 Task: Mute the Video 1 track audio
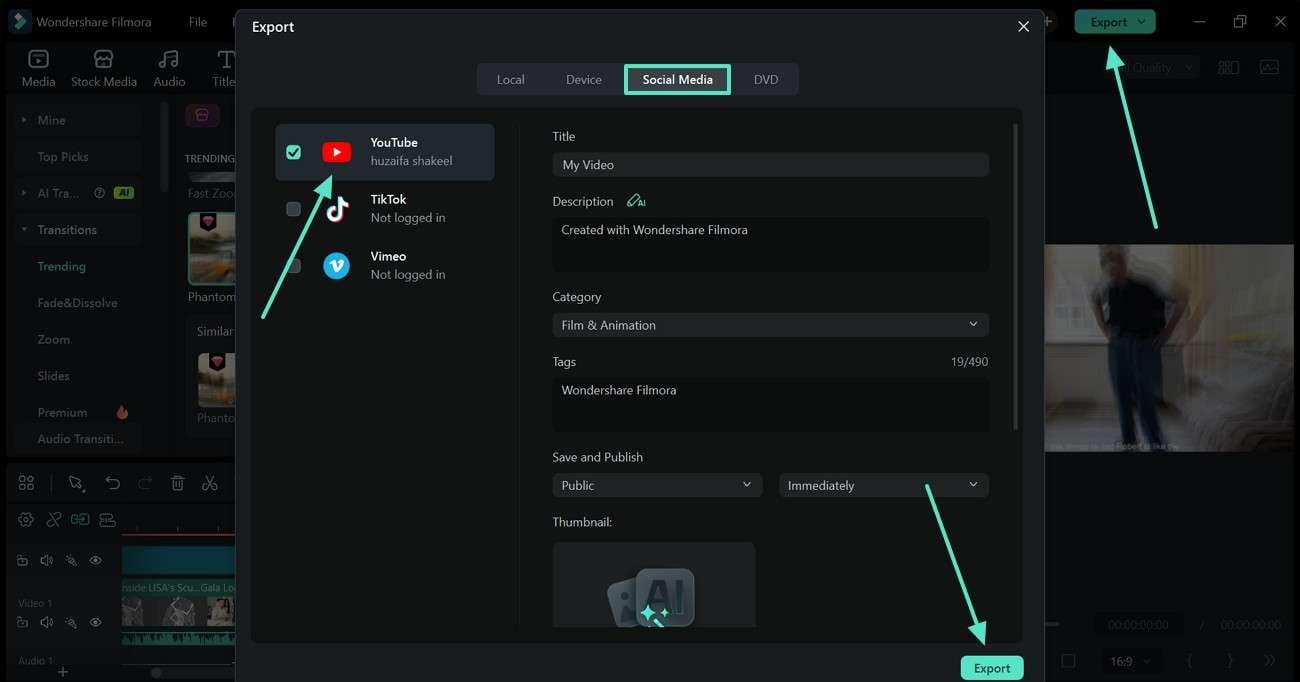[46, 622]
